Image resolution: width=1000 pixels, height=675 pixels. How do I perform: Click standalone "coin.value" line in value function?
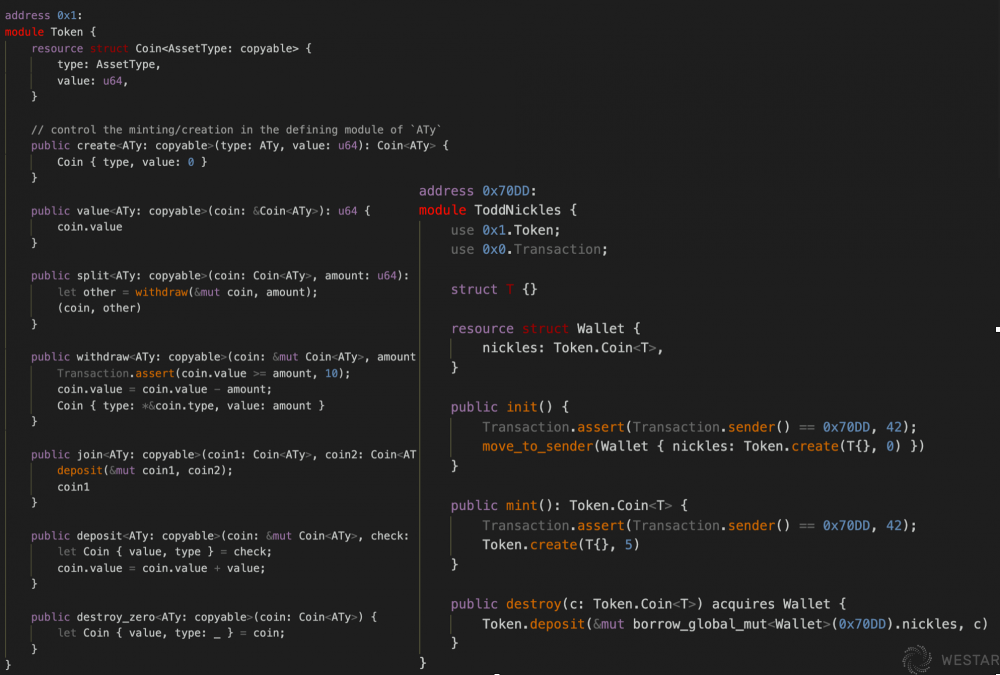pyautogui.click(x=89, y=227)
